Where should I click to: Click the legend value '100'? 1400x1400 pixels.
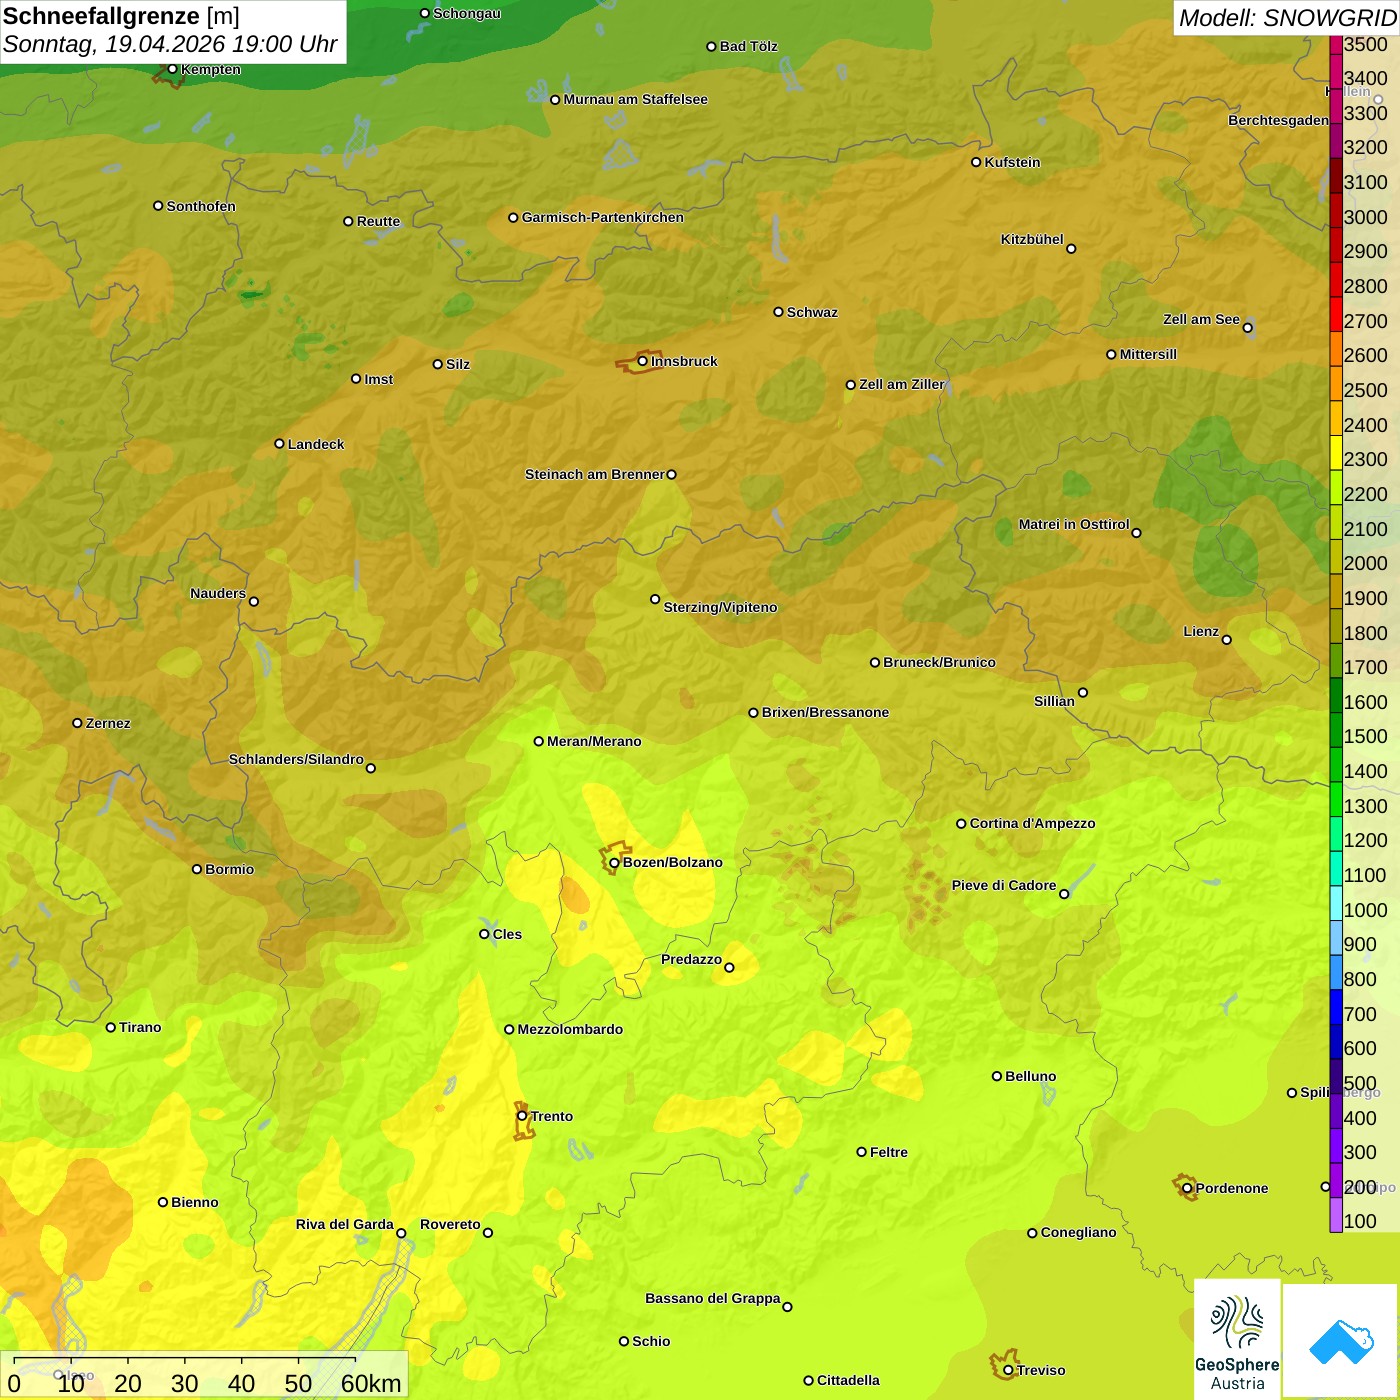coord(1360,1221)
